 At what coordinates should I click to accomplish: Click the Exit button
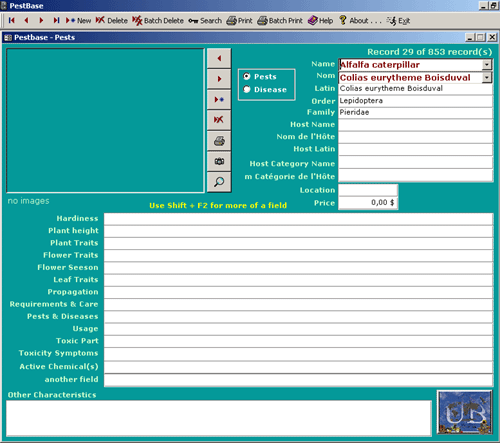(398, 21)
